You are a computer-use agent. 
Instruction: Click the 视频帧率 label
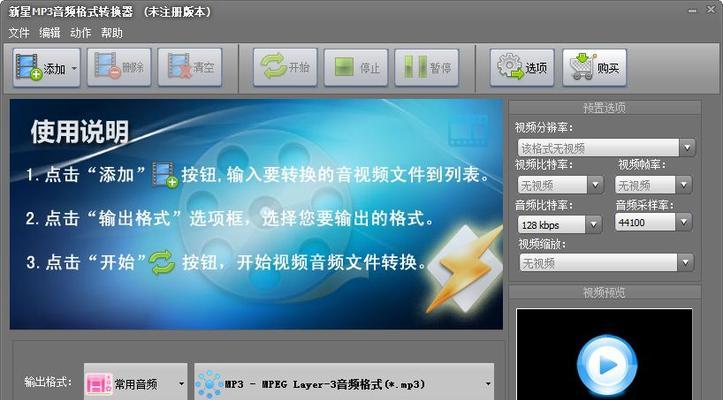point(642,164)
